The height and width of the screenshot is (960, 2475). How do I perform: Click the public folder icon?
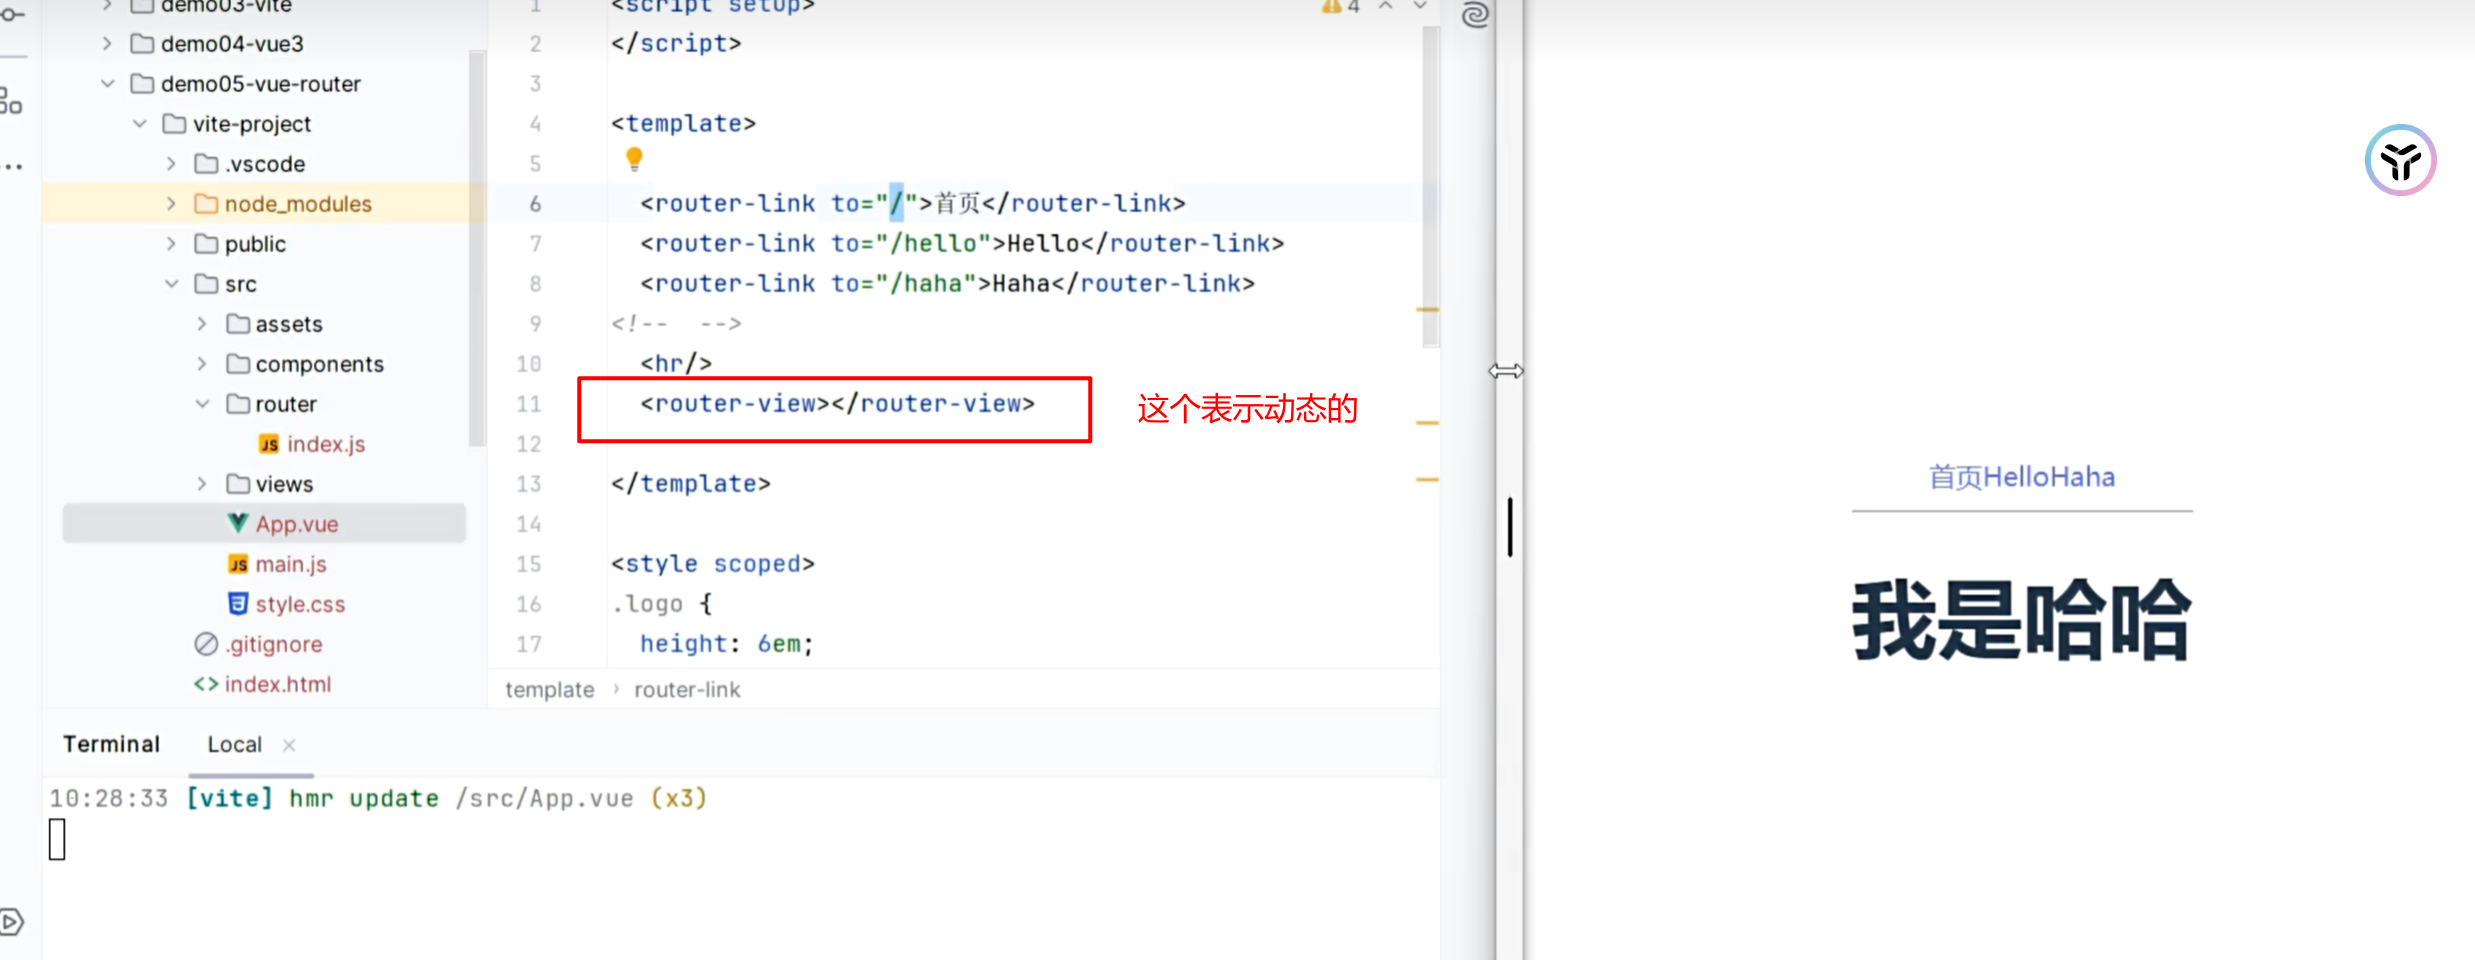click(x=206, y=244)
